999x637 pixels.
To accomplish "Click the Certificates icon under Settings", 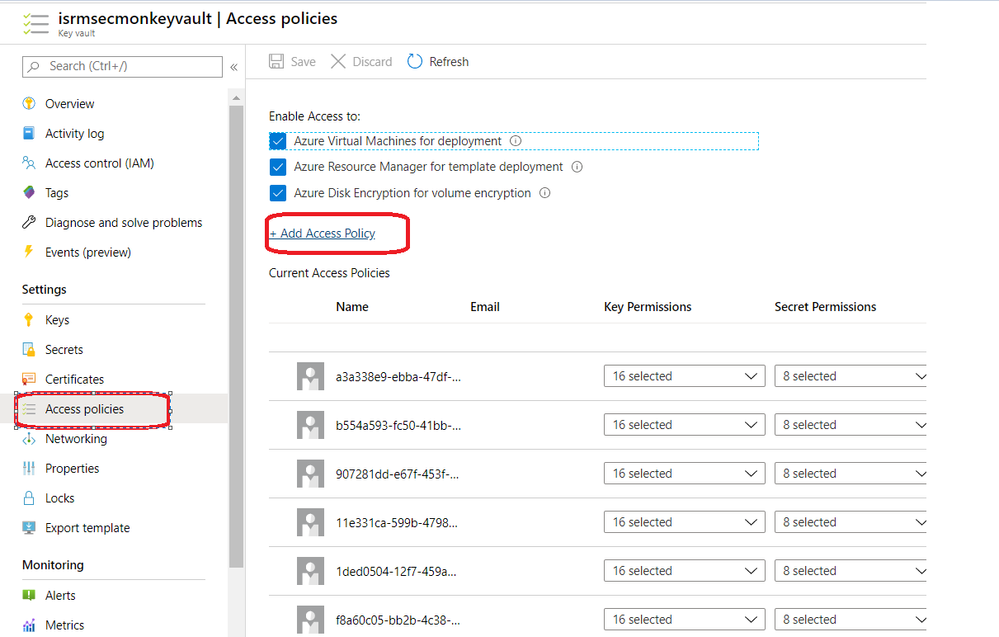I will 29,379.
